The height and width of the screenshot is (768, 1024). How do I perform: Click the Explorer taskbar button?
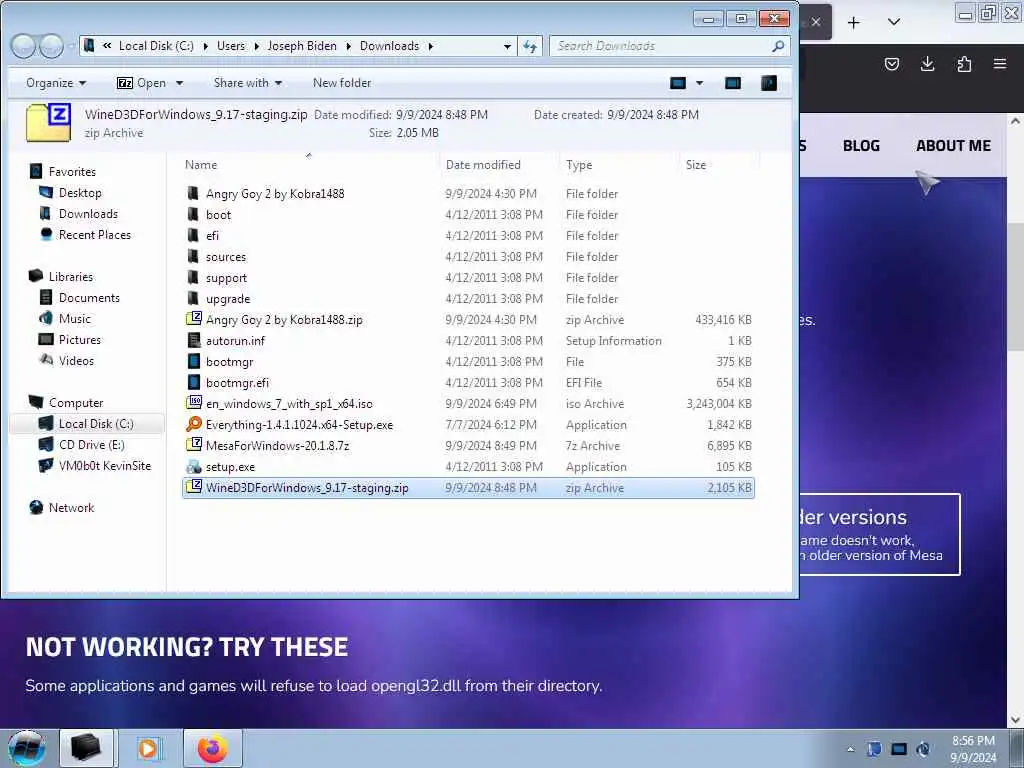[86, 748]
